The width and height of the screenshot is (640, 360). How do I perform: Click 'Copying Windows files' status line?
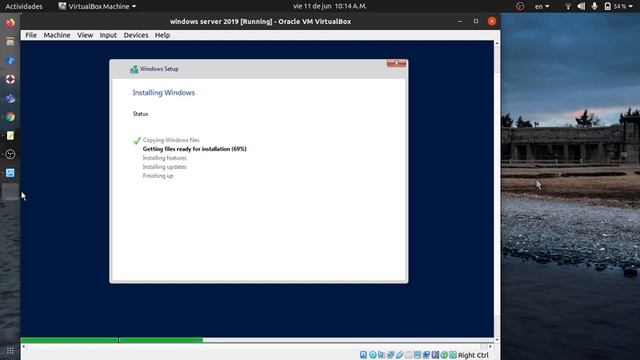pos(171,140)
